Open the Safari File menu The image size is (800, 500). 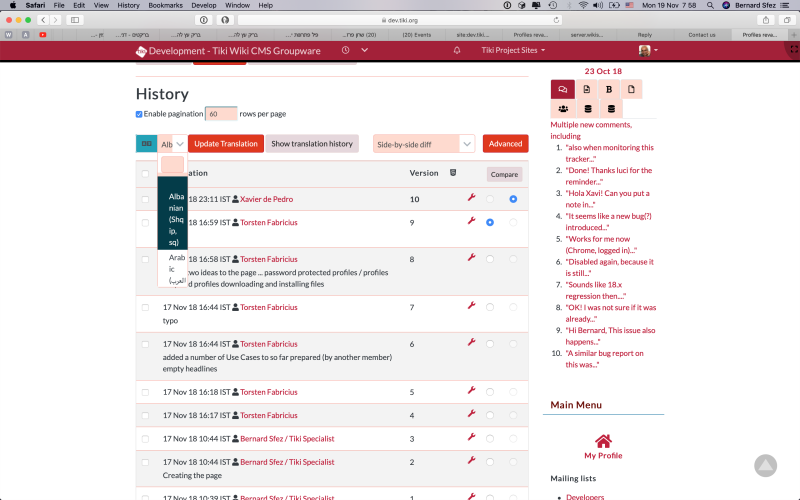59,5
